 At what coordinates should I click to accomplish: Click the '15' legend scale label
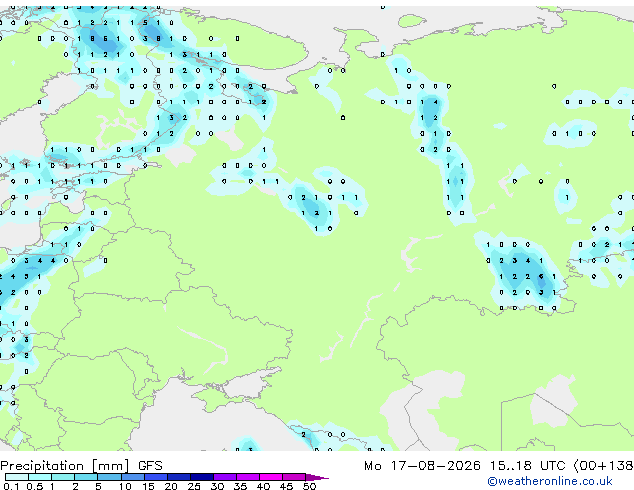[148, 486]
